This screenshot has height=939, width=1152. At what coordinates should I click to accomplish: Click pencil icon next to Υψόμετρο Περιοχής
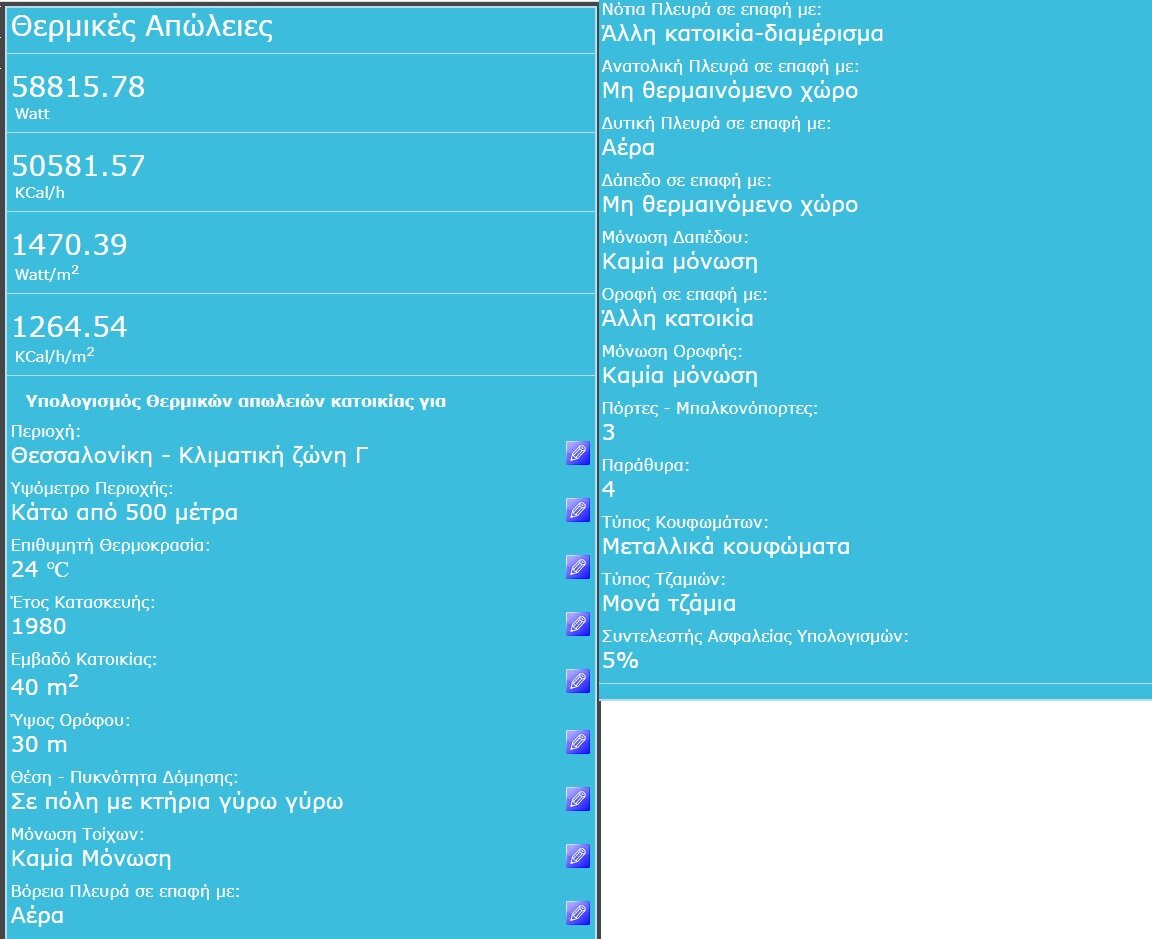point(577,509)
